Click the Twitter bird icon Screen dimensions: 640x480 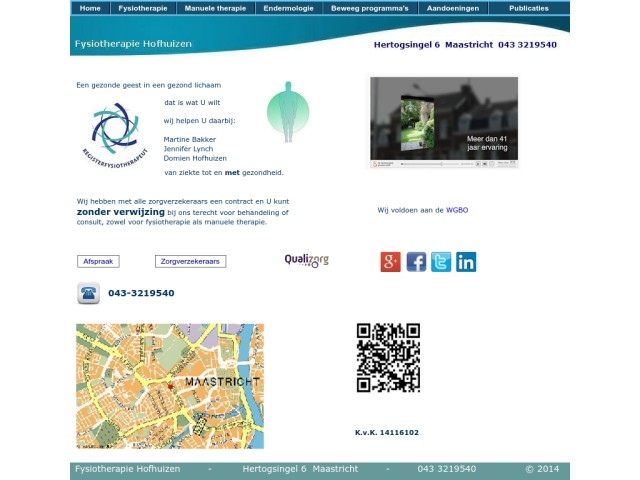[x=441, y=262]
